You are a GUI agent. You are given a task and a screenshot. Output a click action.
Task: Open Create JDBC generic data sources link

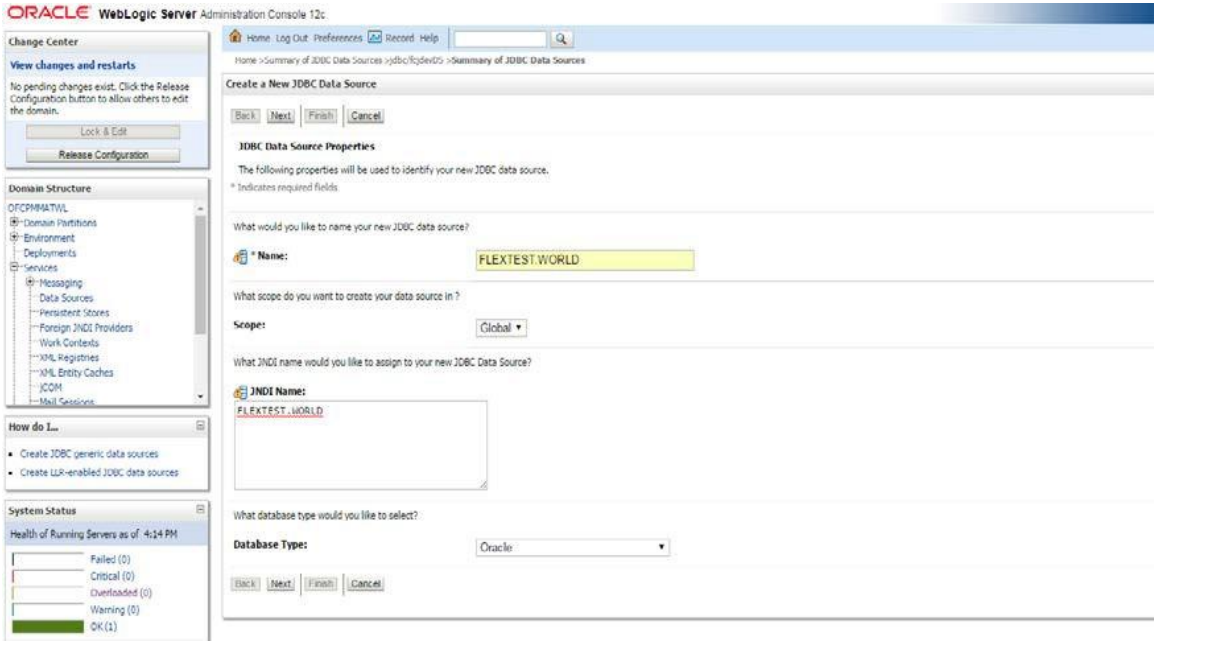click(x=90, y=456)
